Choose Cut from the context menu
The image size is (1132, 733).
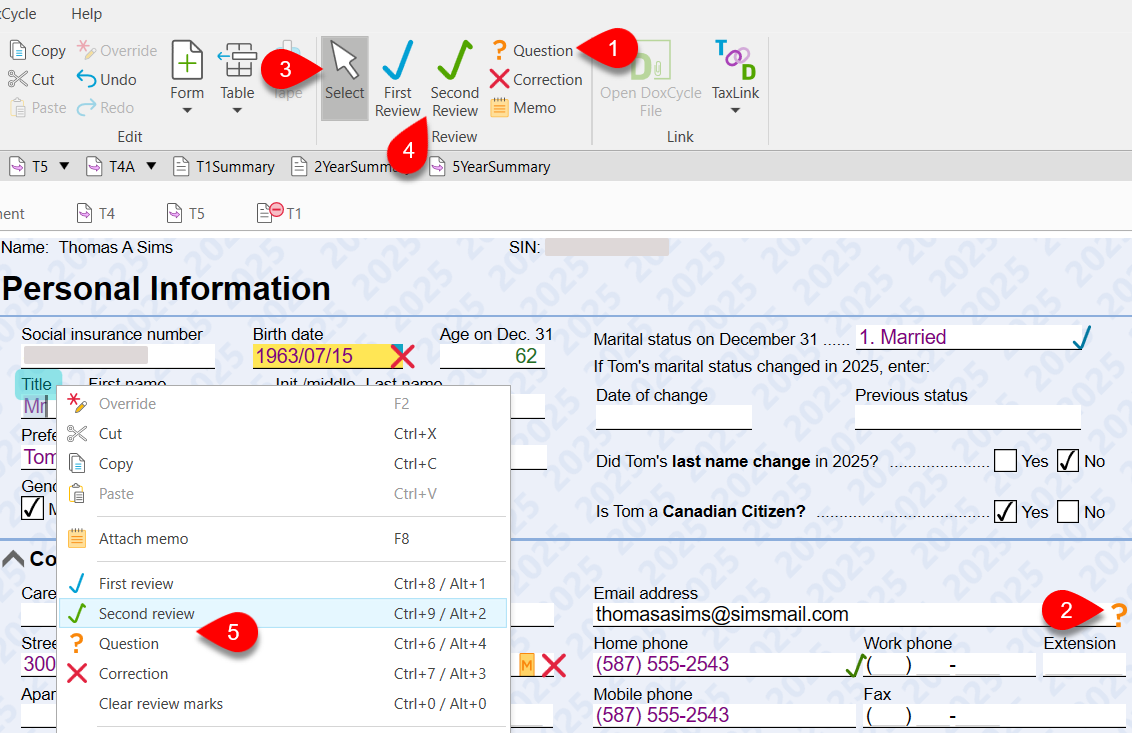tap(283, 433)
